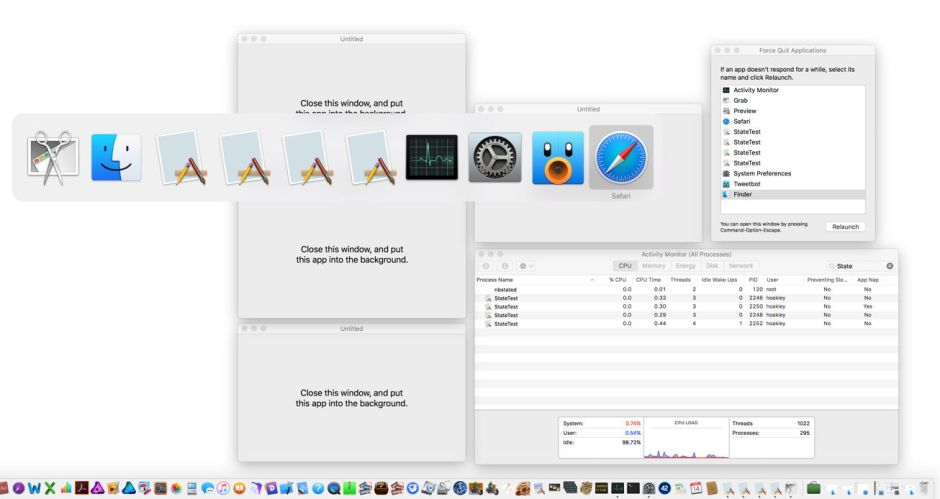Sort by CPU Time column
Image resolution: width=940 pixels, height=499 pixels.
coord(648,280)
